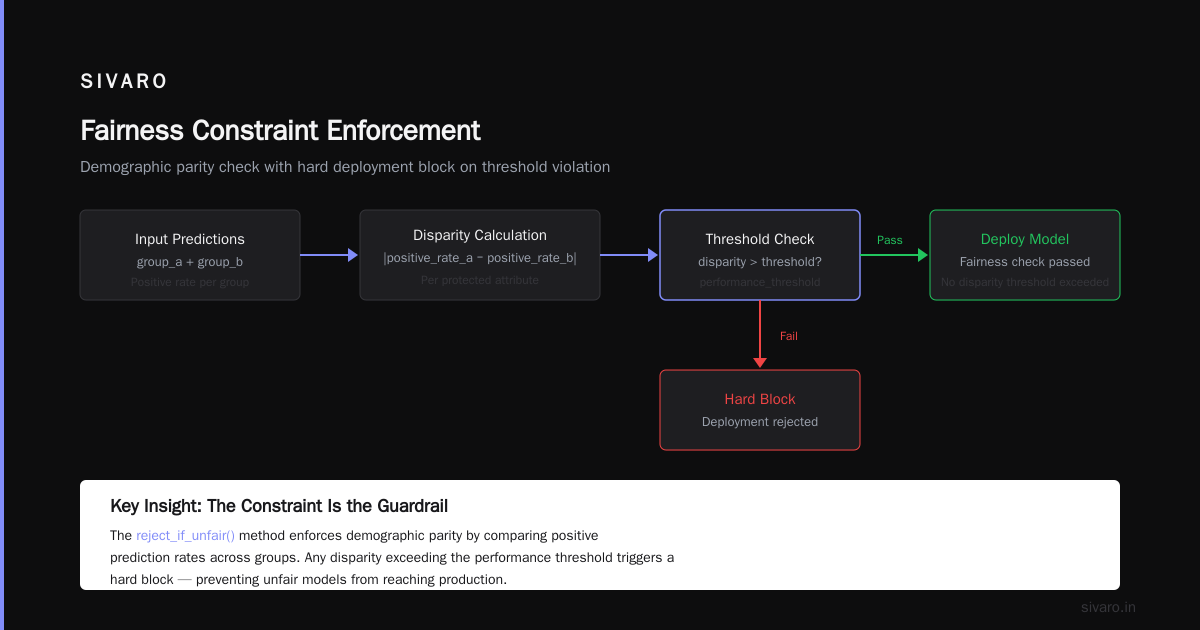This screenshot has width=1200, height=630.
Task: Open the sivaro.in footer link
Action: [1108, 607]
